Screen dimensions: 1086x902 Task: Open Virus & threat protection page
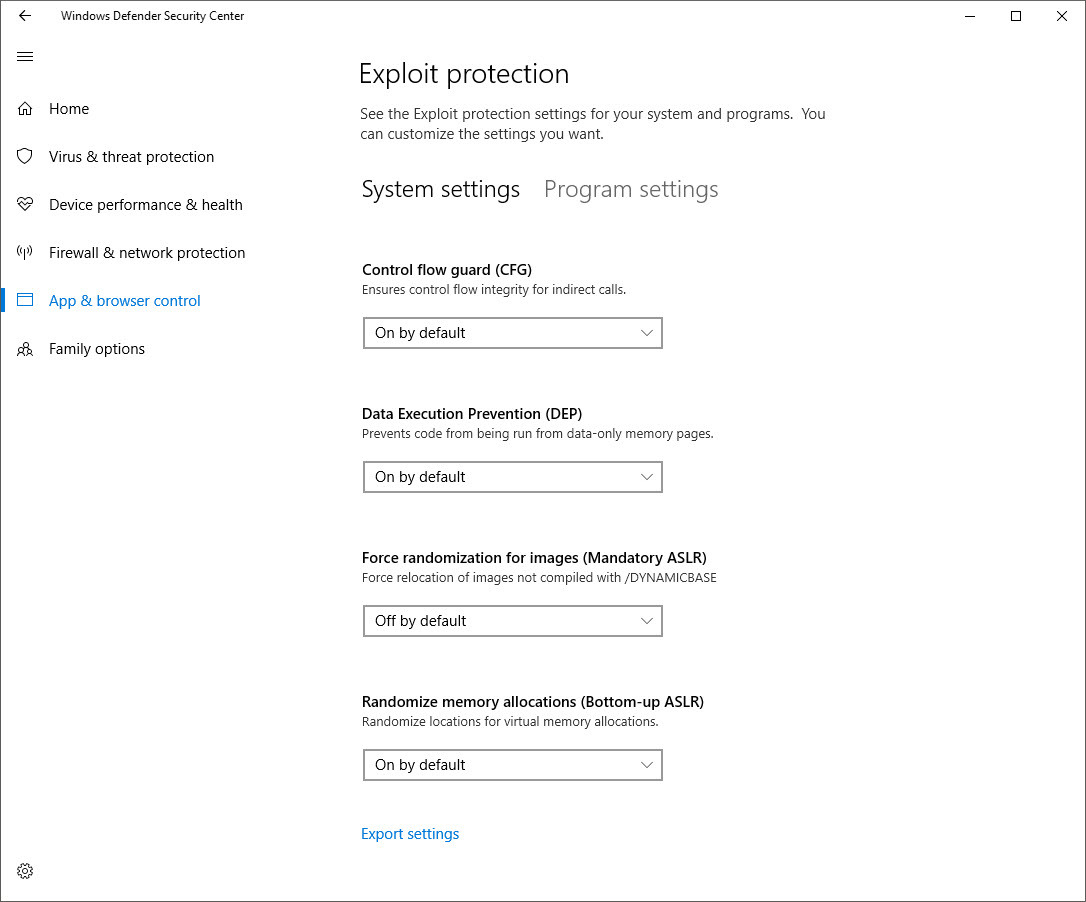pyautogui.click(x=131, y=157)
